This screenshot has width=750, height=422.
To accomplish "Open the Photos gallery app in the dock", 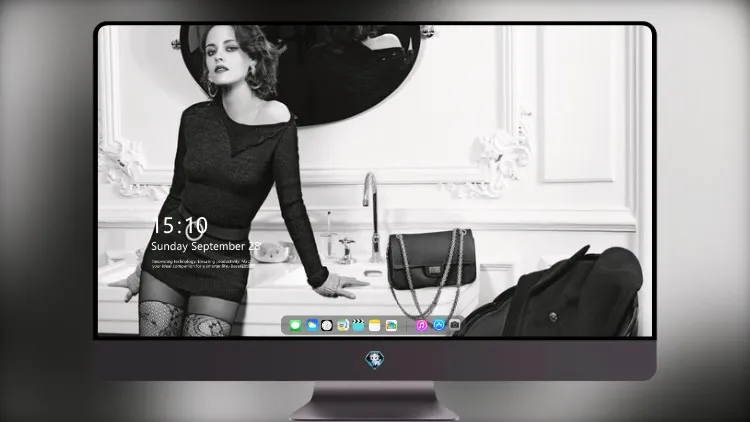I will [391, 326].
